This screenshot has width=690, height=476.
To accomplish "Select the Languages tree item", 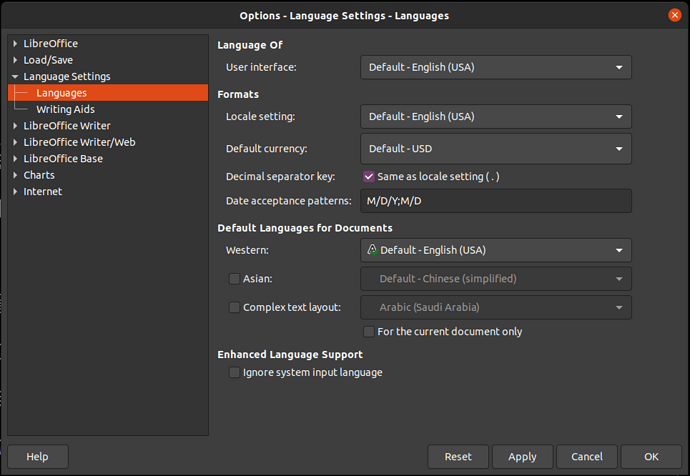I will tap(108, 93).
